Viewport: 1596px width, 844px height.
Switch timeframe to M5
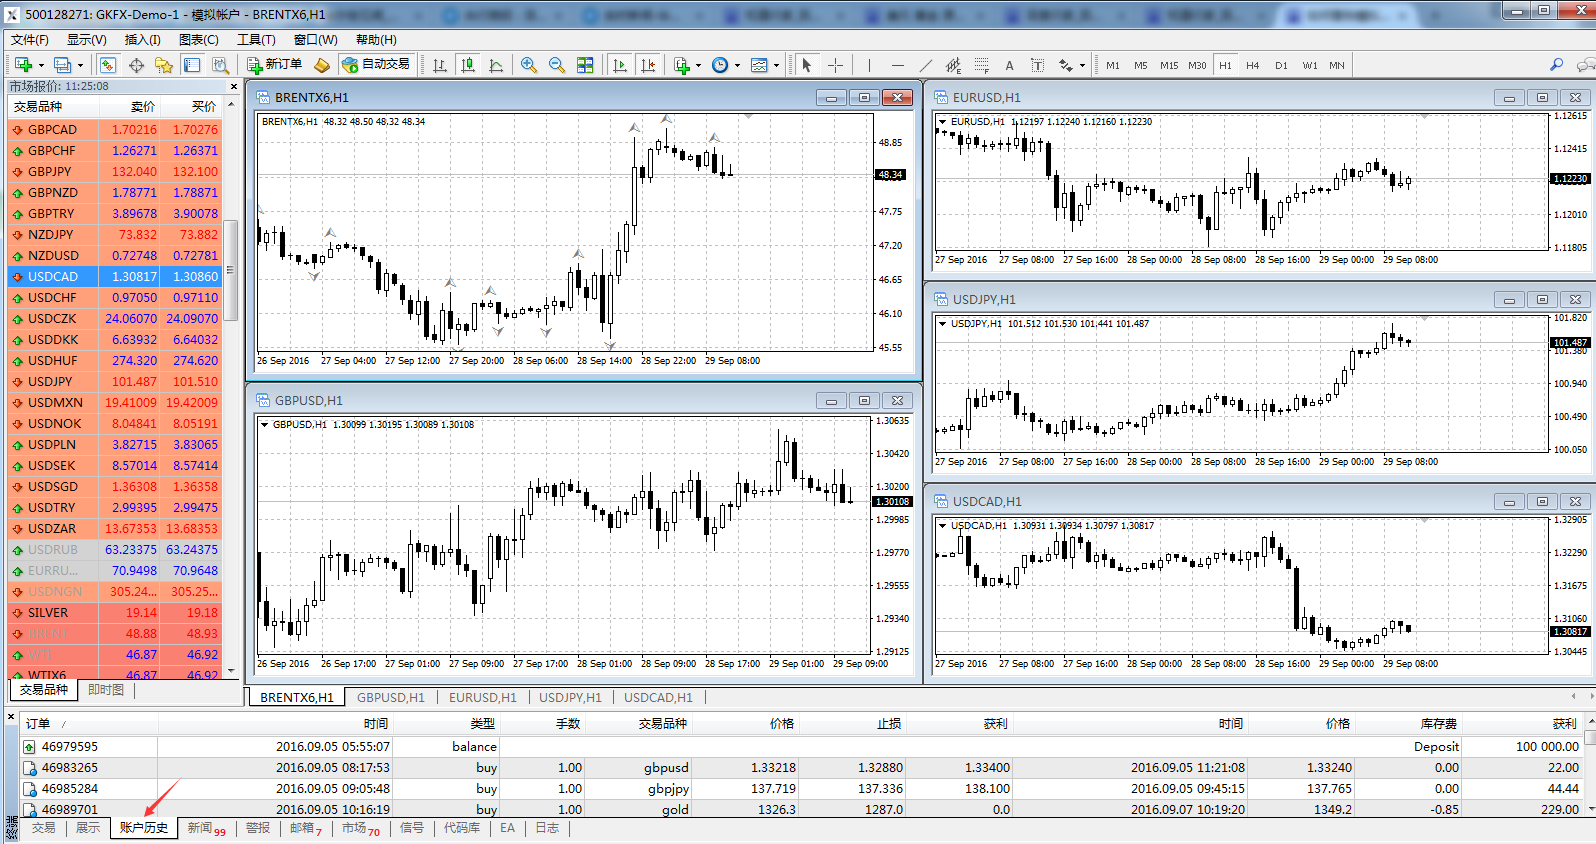click(1141, 65)
